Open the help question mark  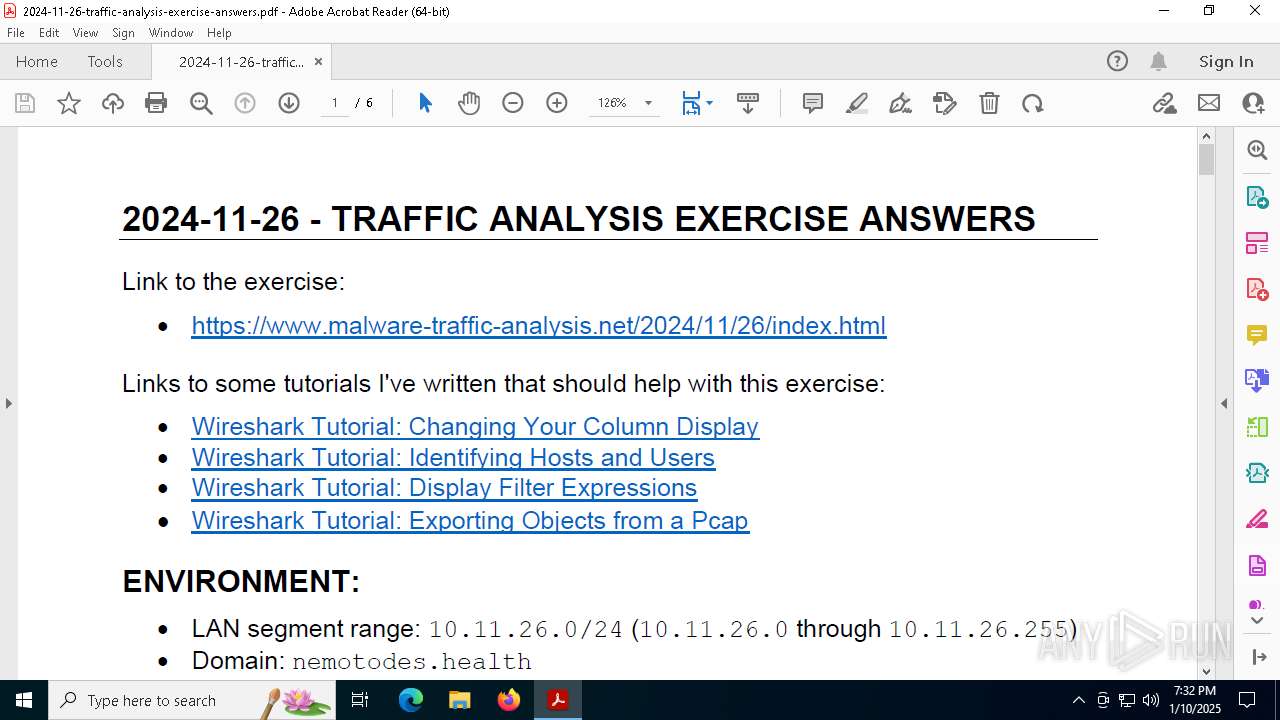click(x=1117, y=61)
